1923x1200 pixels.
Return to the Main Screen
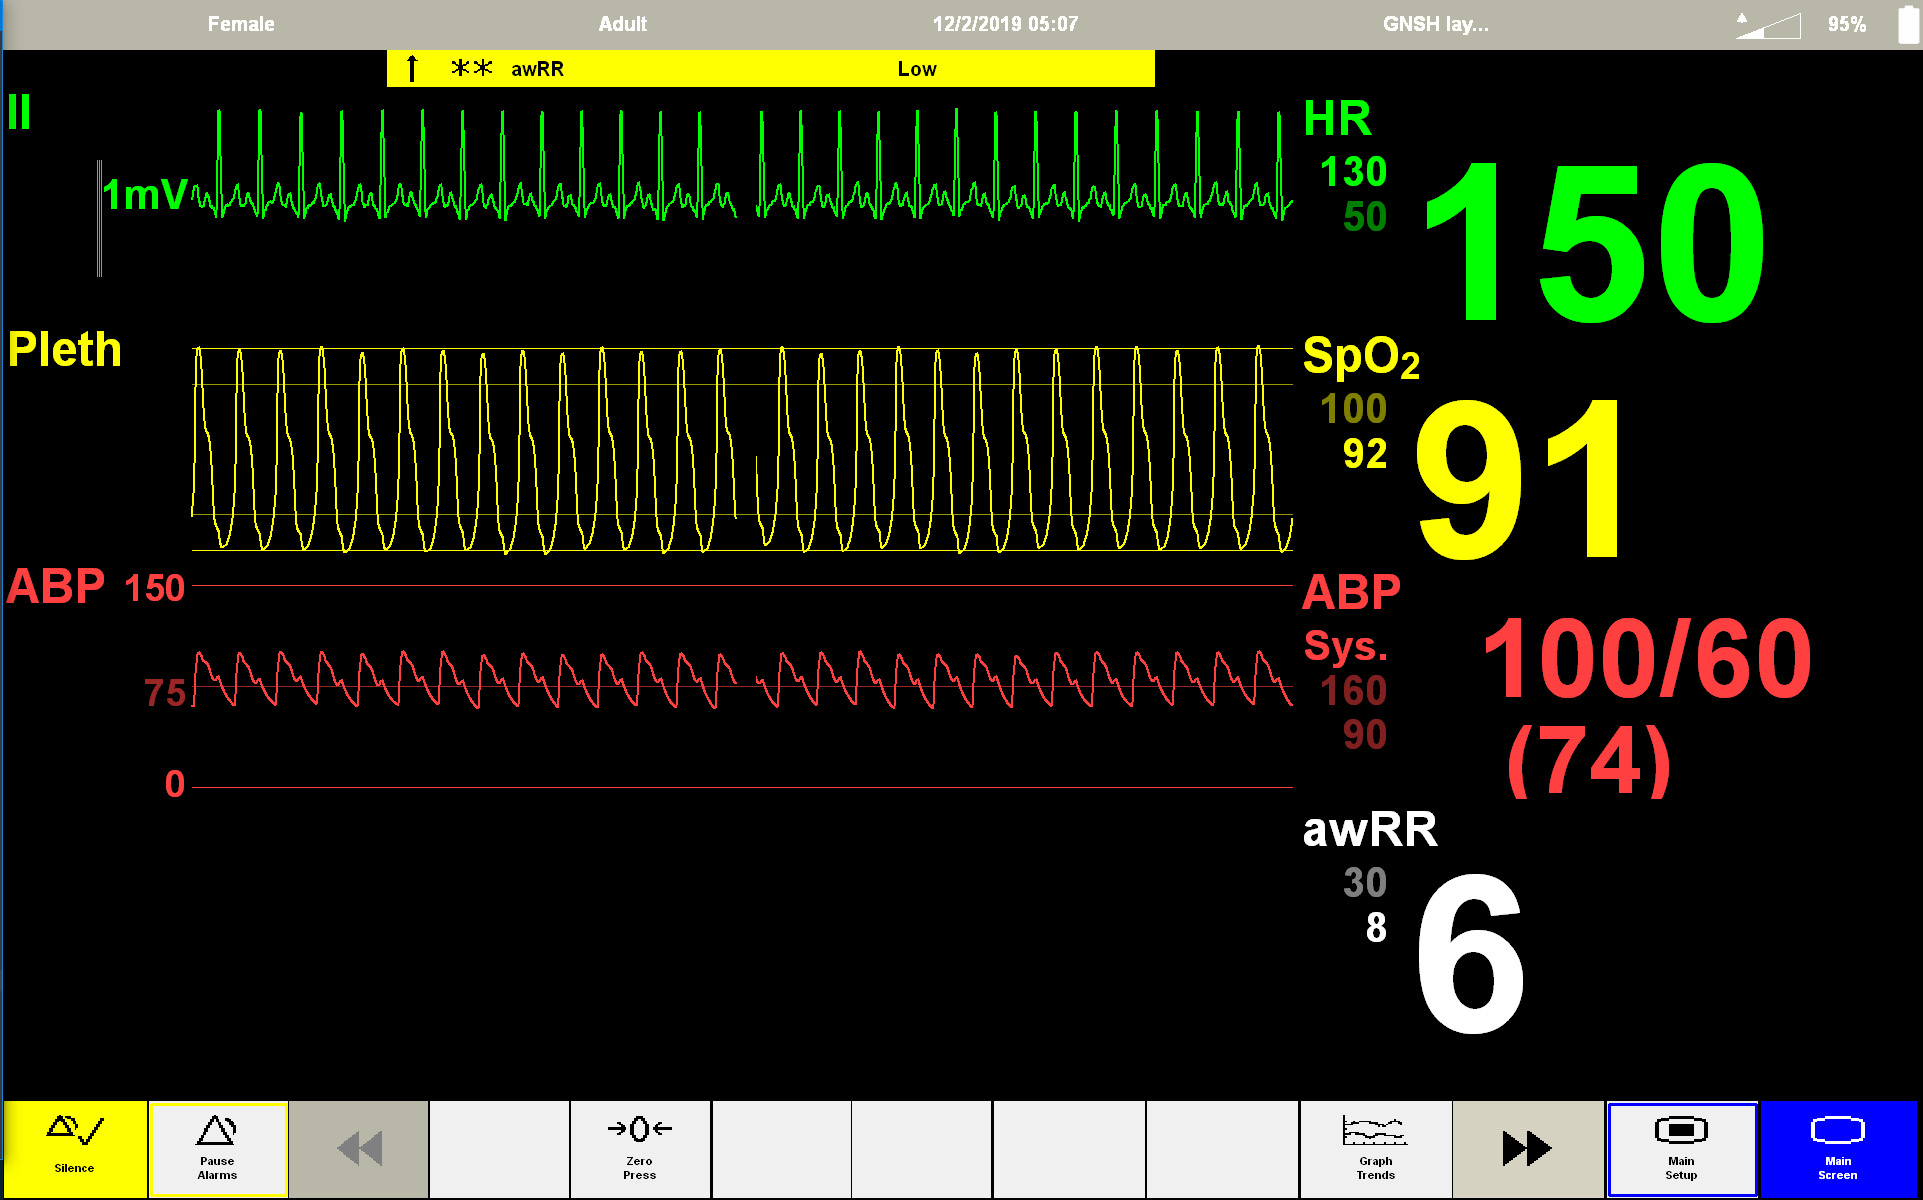[x=1838, y=1149]
